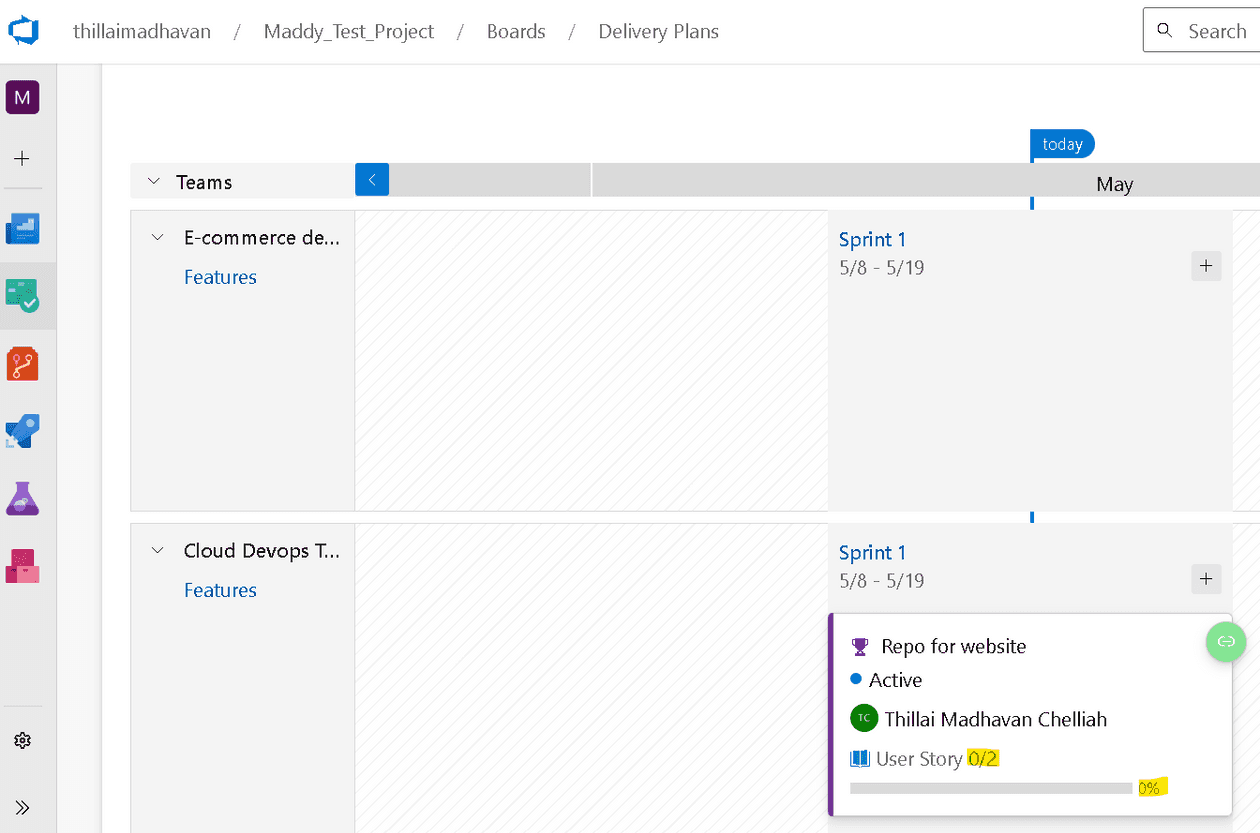This screenshot has height=833, width=1260.
Task: Click the card's progress bar
Action: (x=991, y=788)
